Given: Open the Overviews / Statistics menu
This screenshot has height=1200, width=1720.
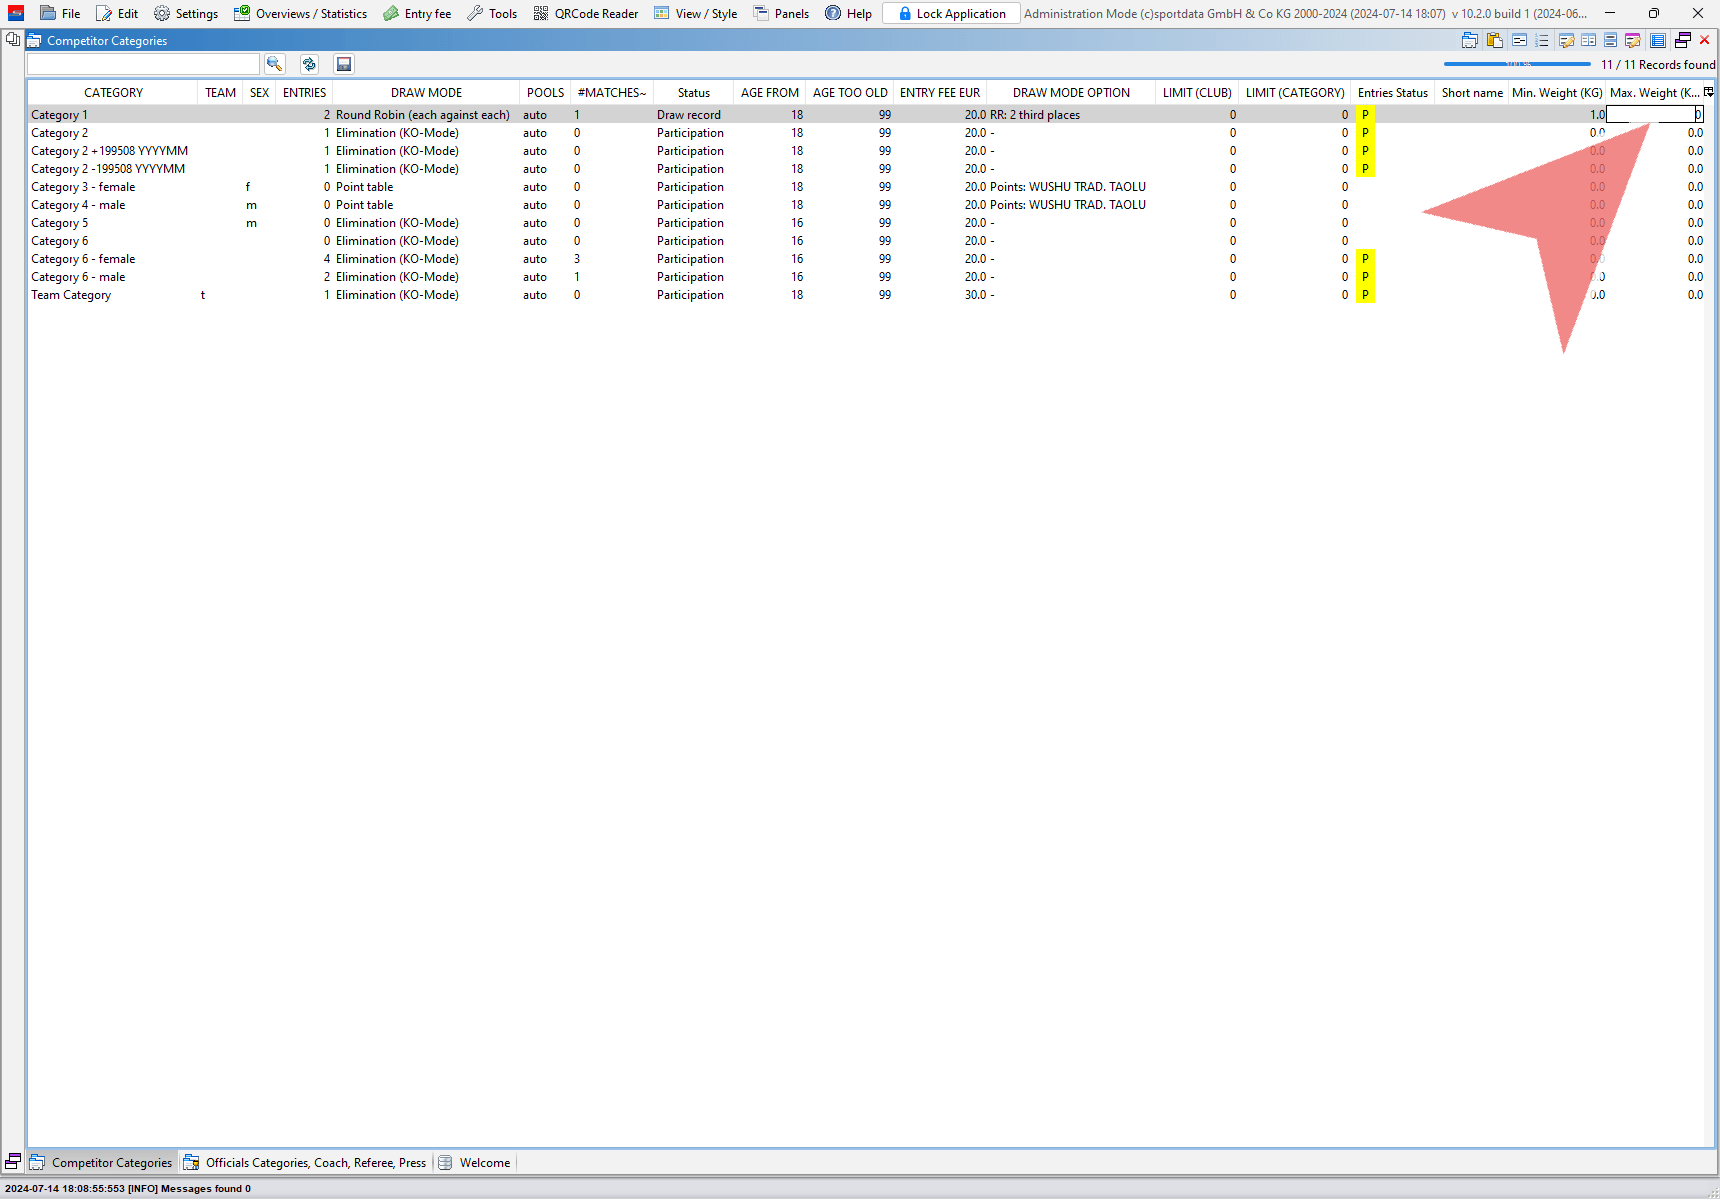Looking at the screenshot, I should [x=300, y=14].
